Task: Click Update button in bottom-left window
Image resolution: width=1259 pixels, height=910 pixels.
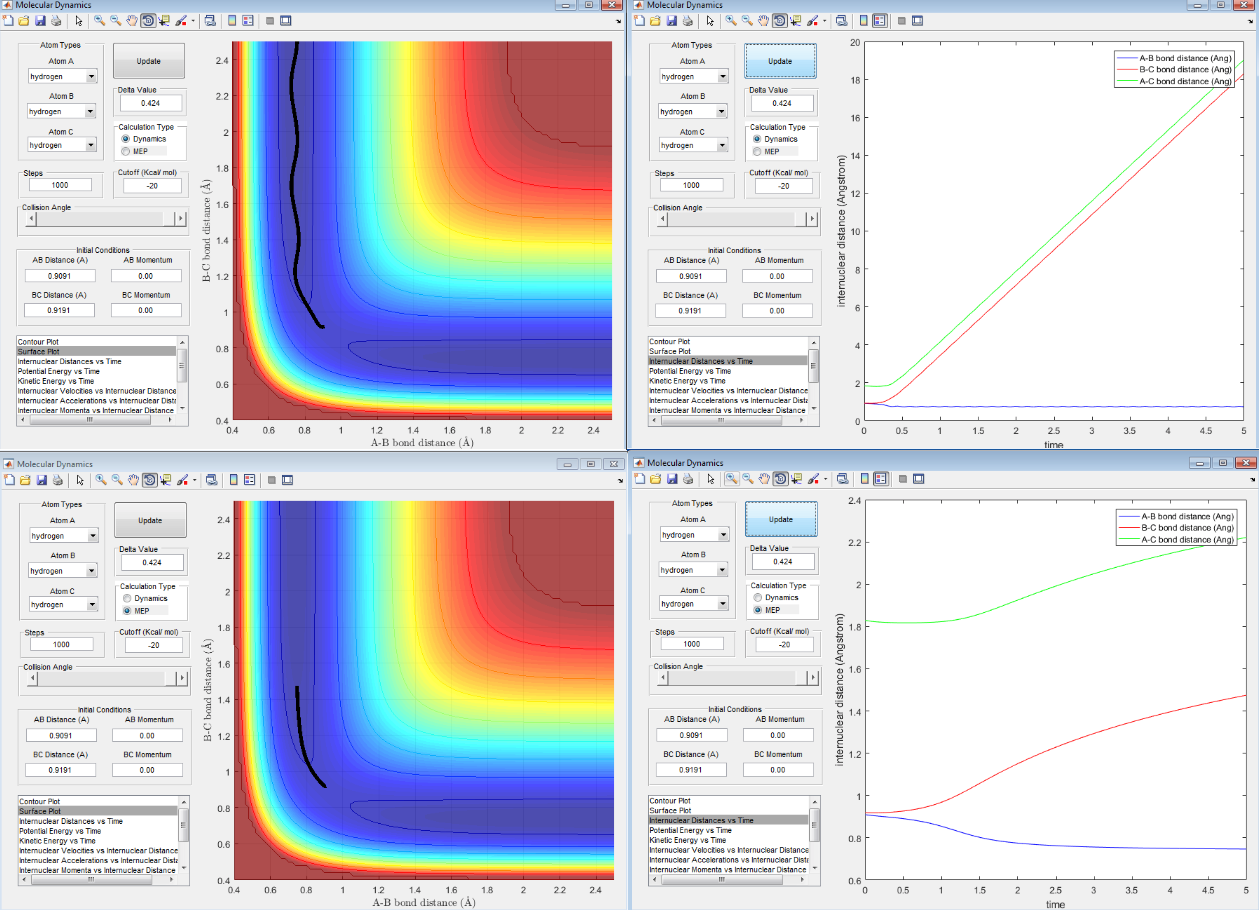Action: [150, 520]
